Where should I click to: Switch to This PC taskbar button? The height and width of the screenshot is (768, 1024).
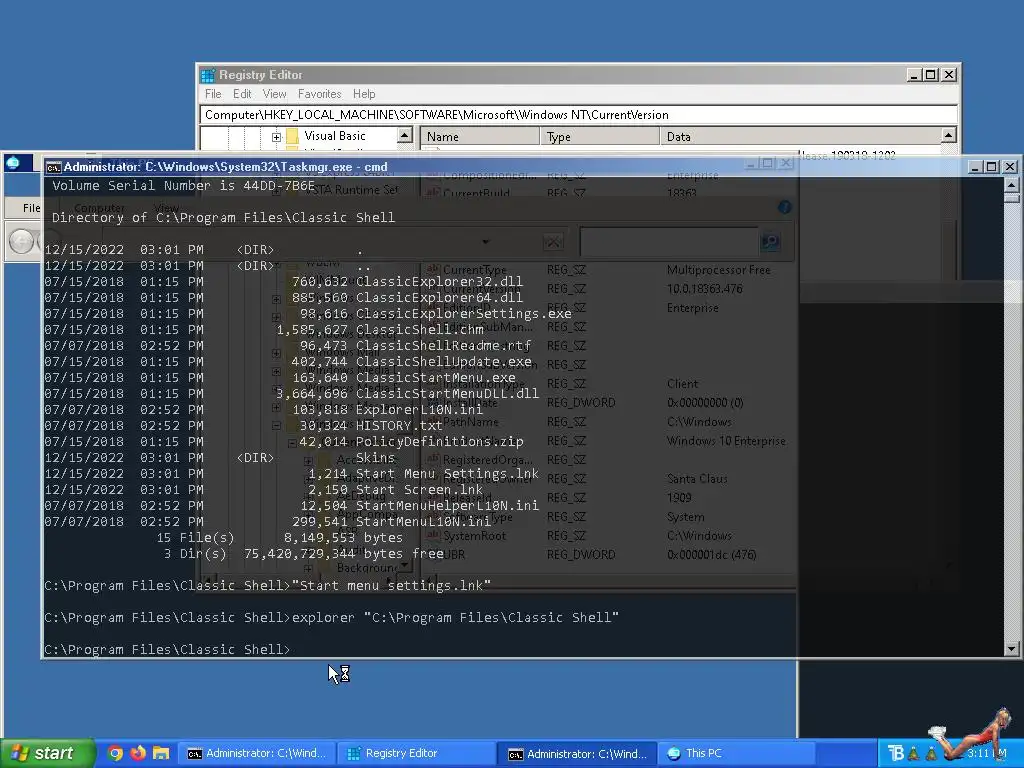click(736, 754)
